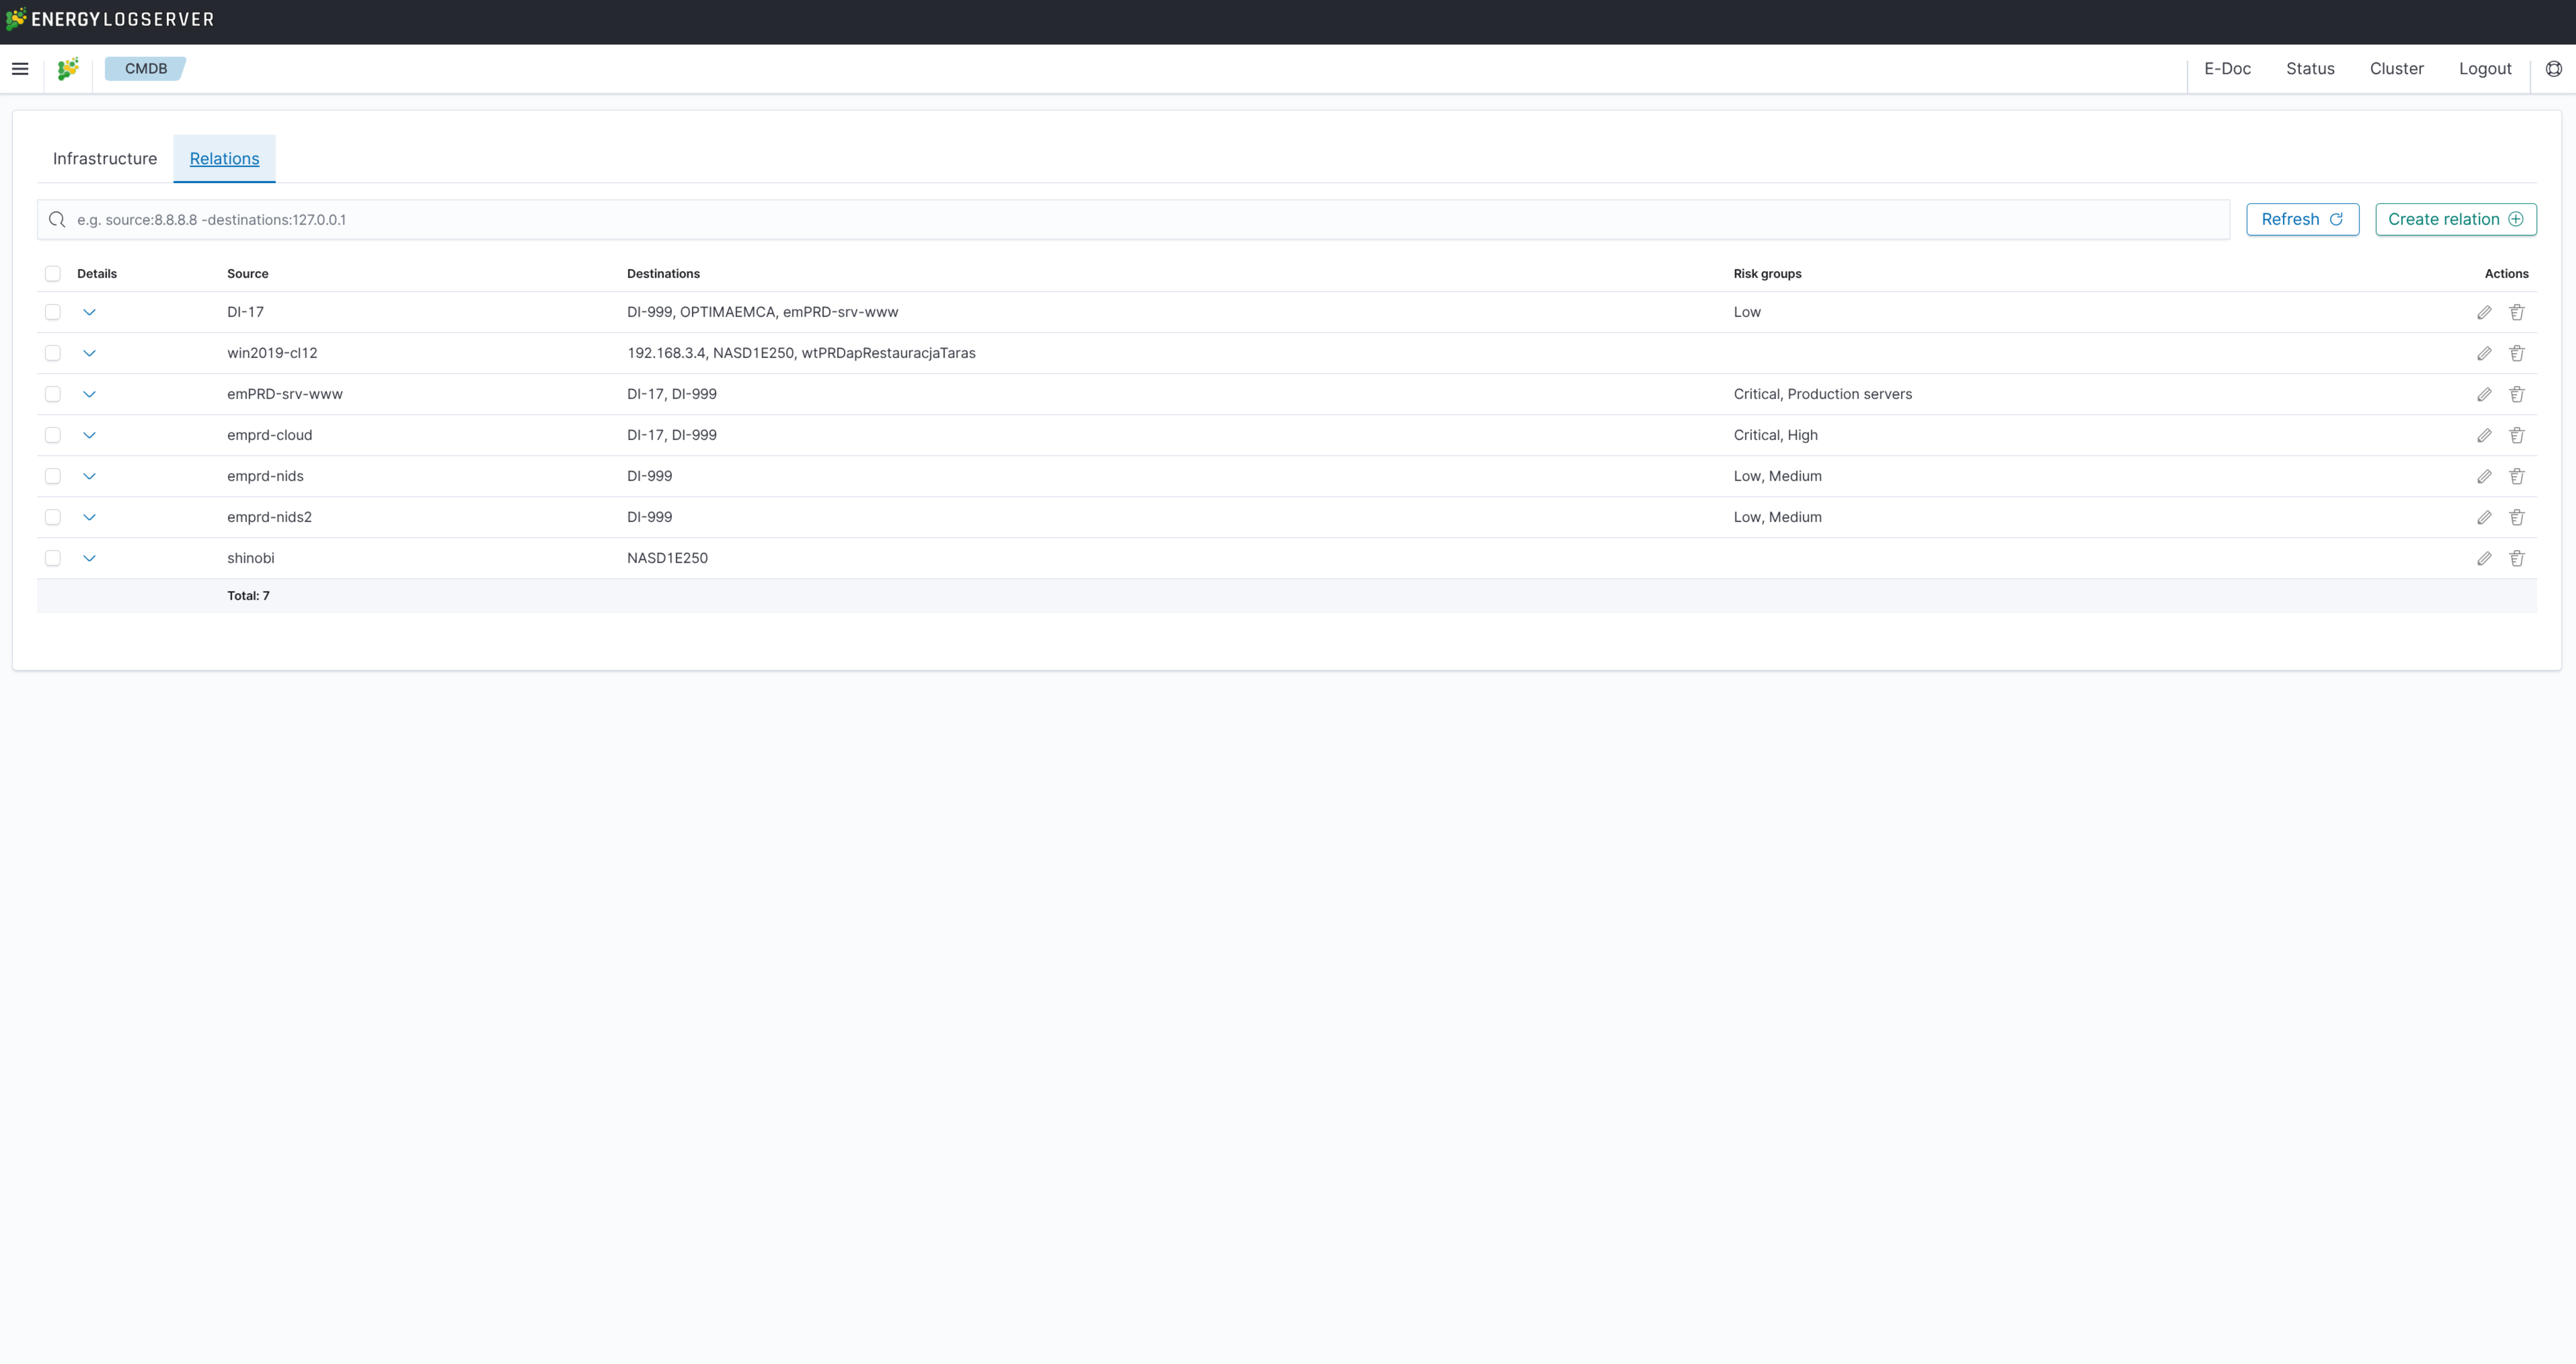
Task: Open the help icon at top right
Action: point(2554,68)
